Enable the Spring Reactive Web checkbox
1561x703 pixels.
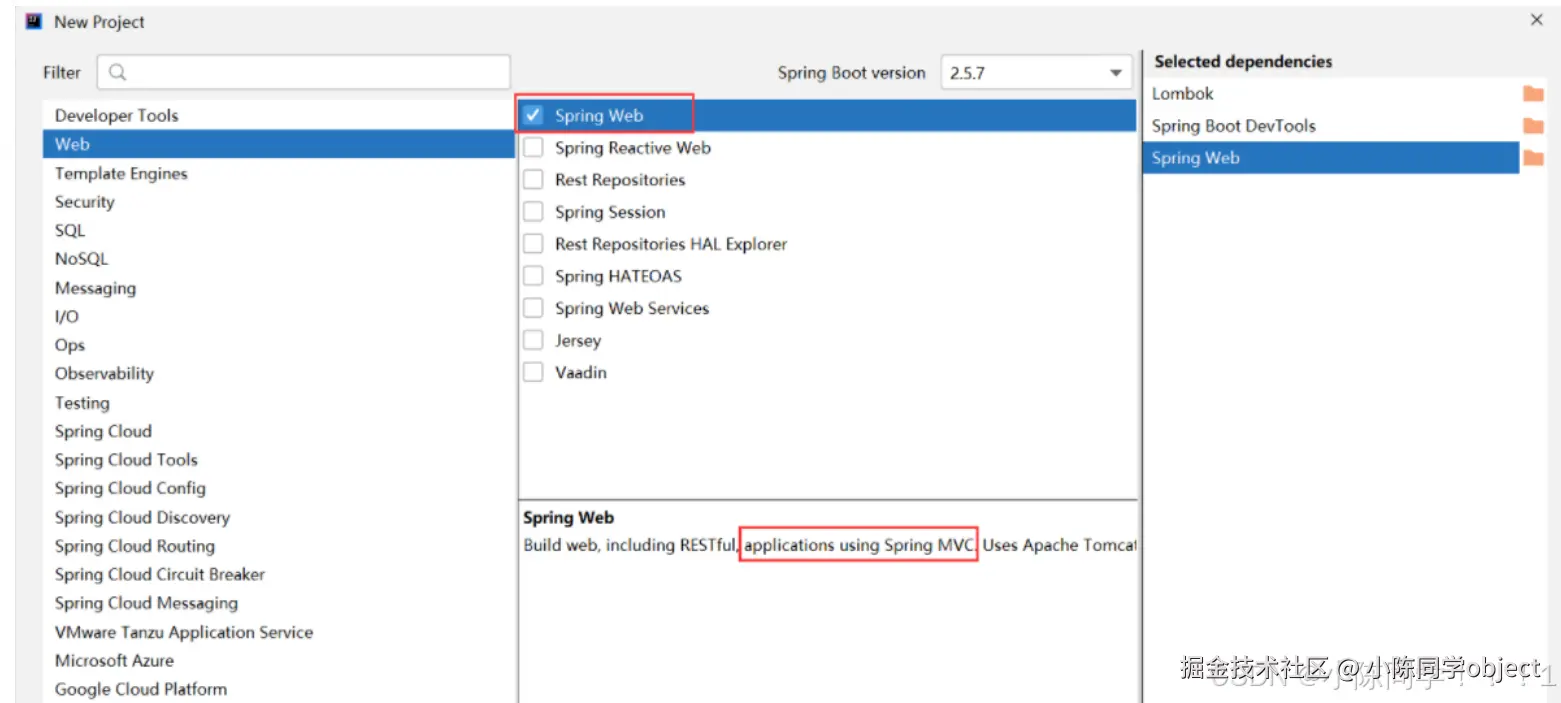534,148
